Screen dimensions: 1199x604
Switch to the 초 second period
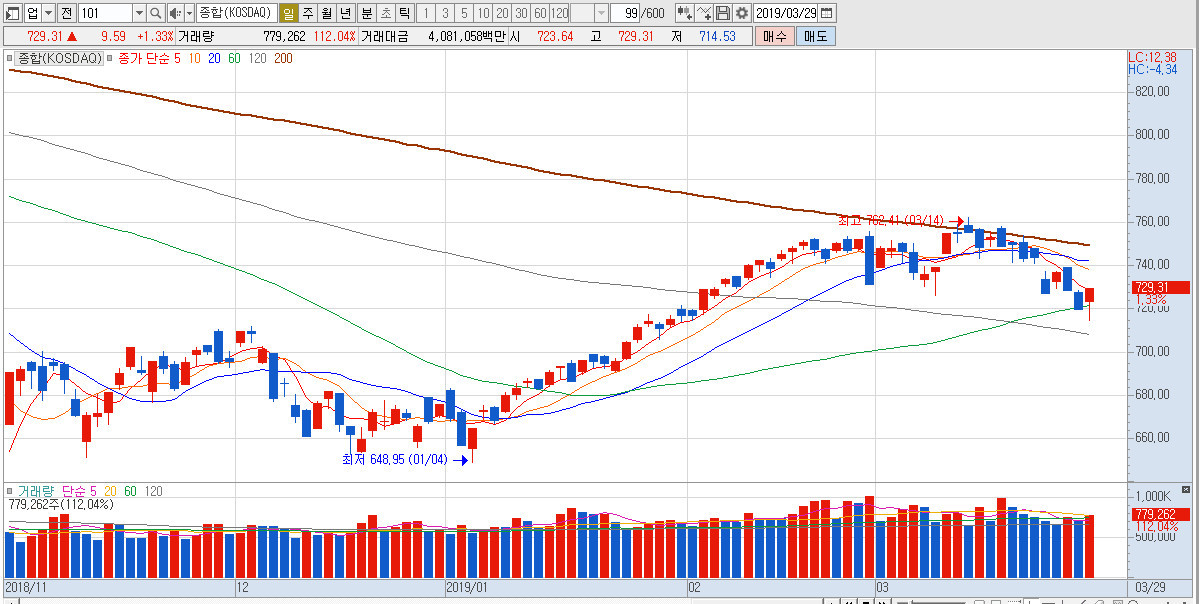(x=385, y=13)
